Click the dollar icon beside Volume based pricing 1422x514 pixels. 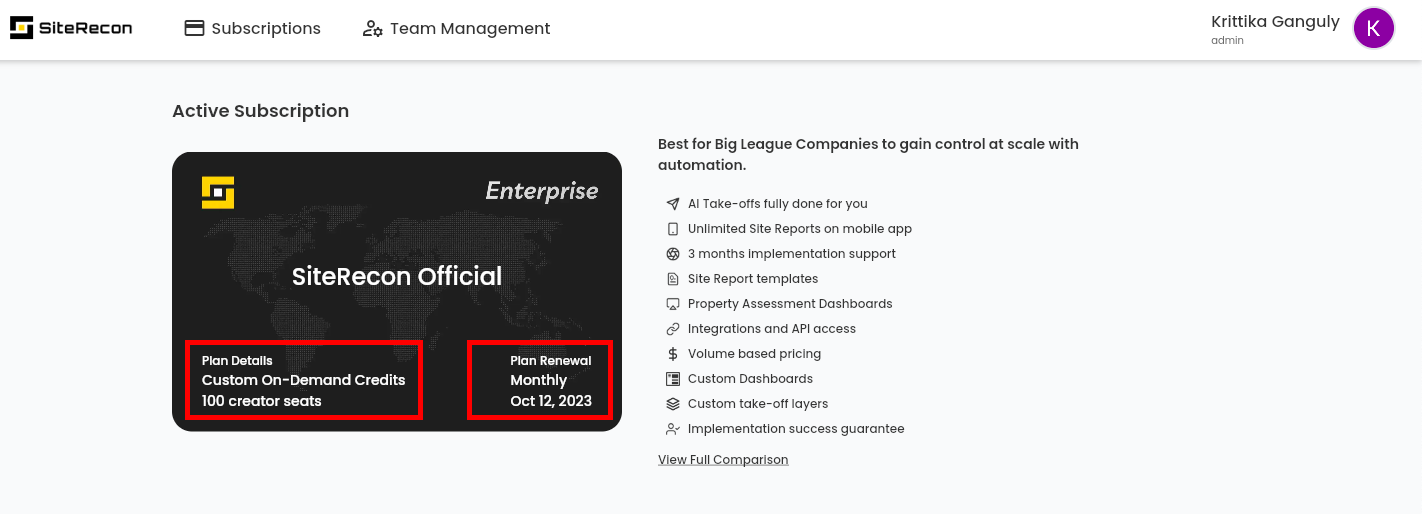[x=673, y=354]
